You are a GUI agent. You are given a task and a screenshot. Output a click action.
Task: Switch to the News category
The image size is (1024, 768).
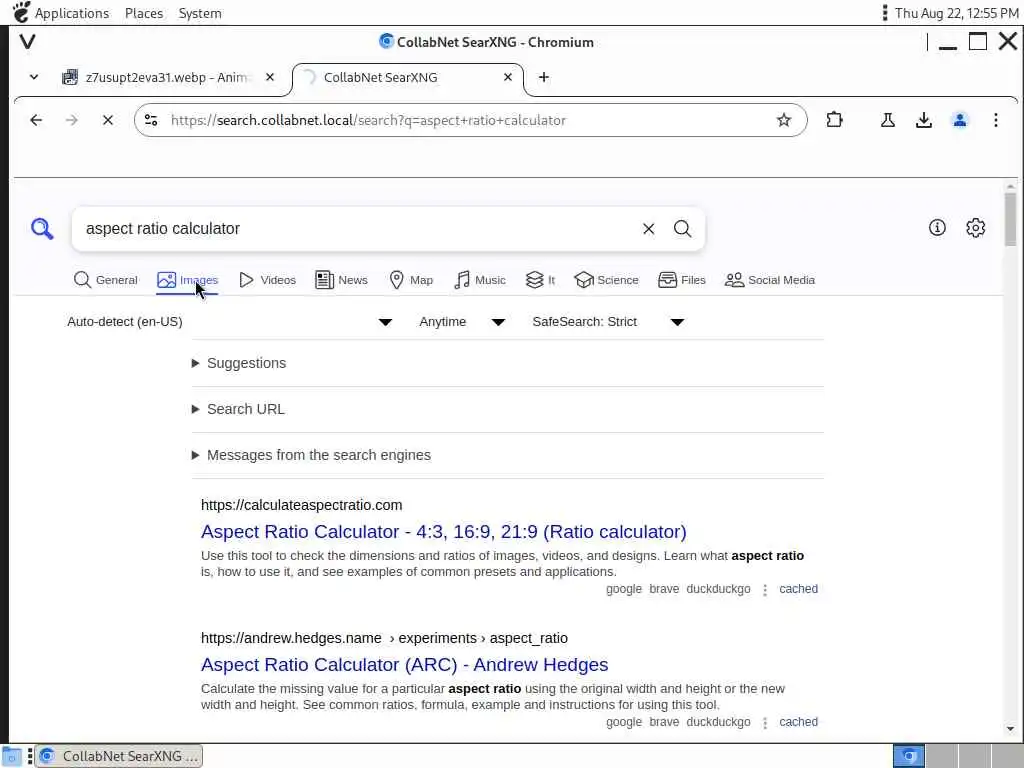tap(342, 280)
